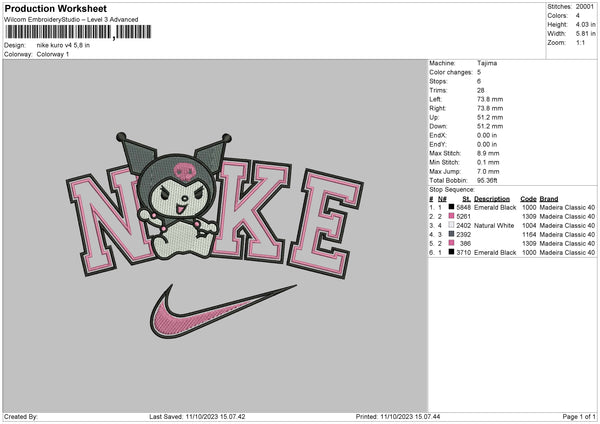Image resolution: width=600 pixels, height=424 pixels.
Task: Click the 'Left:' measurement label
Action: (x=435, y=99)
